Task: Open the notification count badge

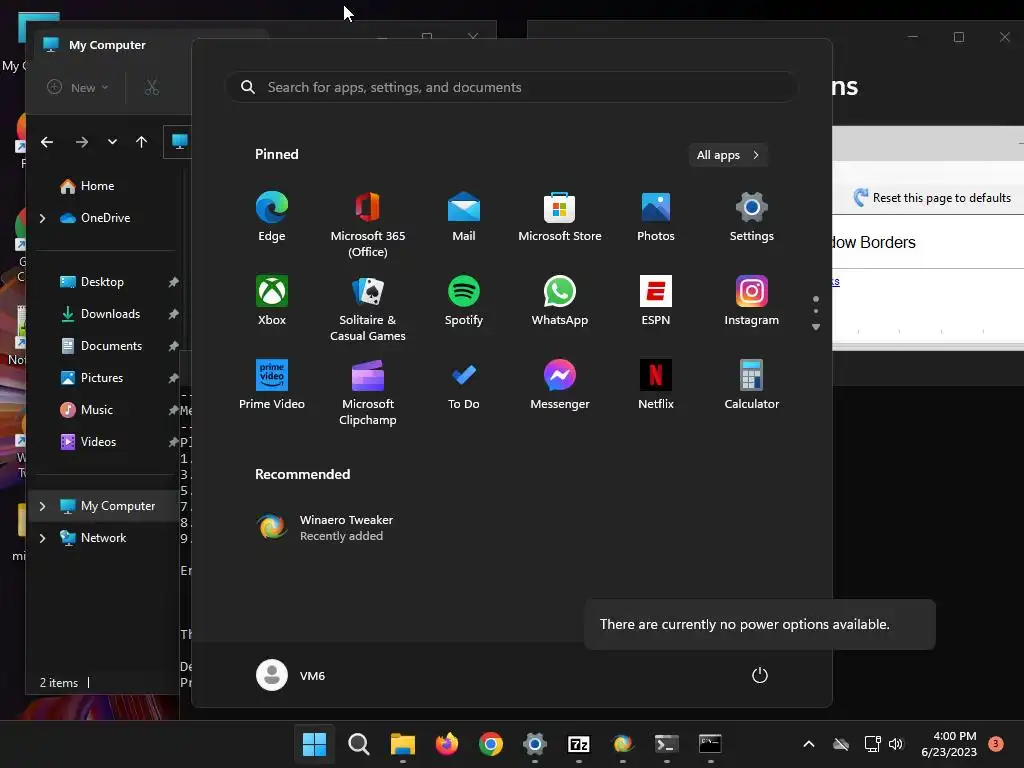Action: click(996, 744)
